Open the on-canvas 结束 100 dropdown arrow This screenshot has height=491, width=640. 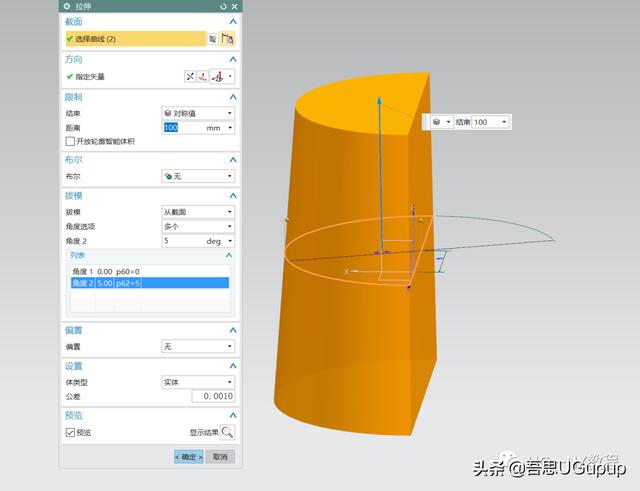(x=504, y=122)
